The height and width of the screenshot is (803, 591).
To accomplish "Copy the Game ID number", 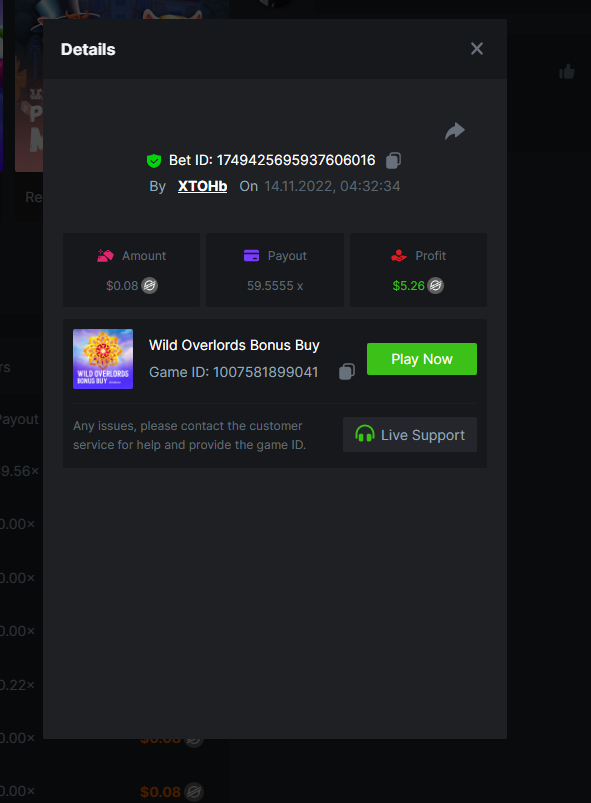I will point(347,371).
